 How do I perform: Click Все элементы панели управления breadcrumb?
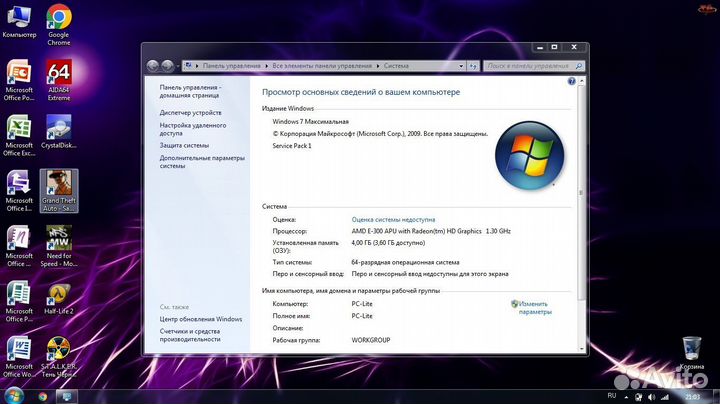click(x=322, y=66)
